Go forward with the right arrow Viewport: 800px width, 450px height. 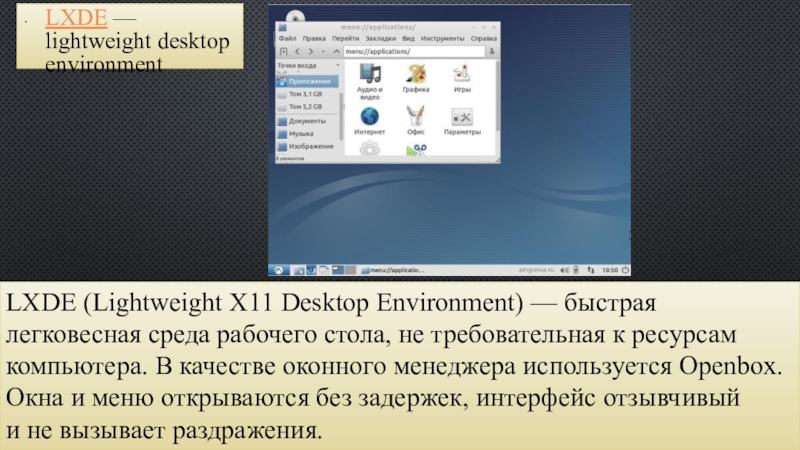point(311,52)
